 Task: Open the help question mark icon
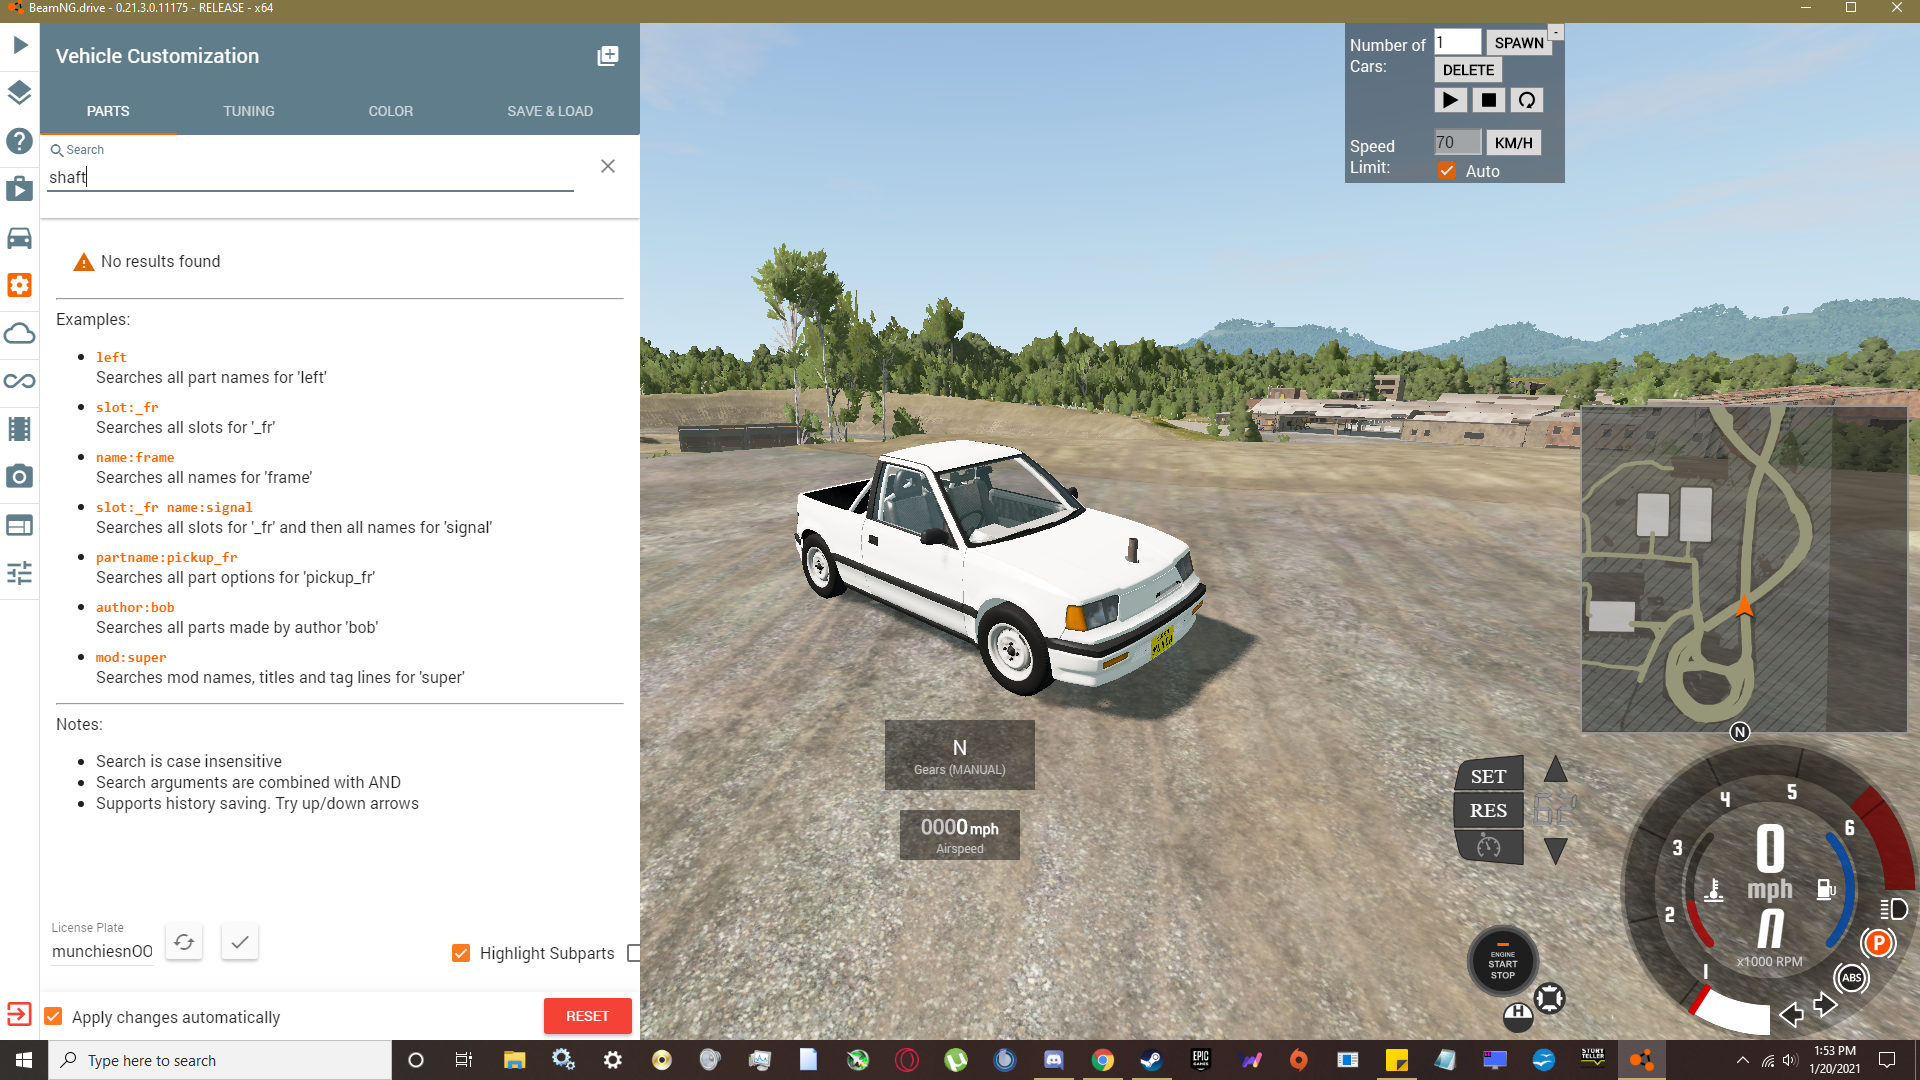(x=20, y=141)
